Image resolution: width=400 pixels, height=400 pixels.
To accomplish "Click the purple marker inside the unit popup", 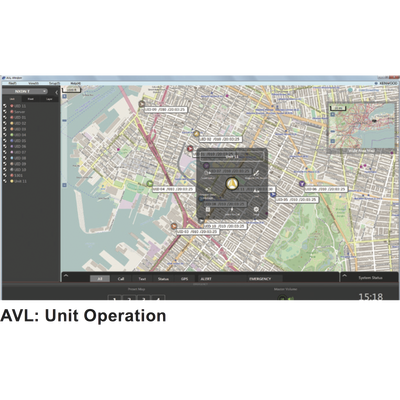I will click(206, 165).
